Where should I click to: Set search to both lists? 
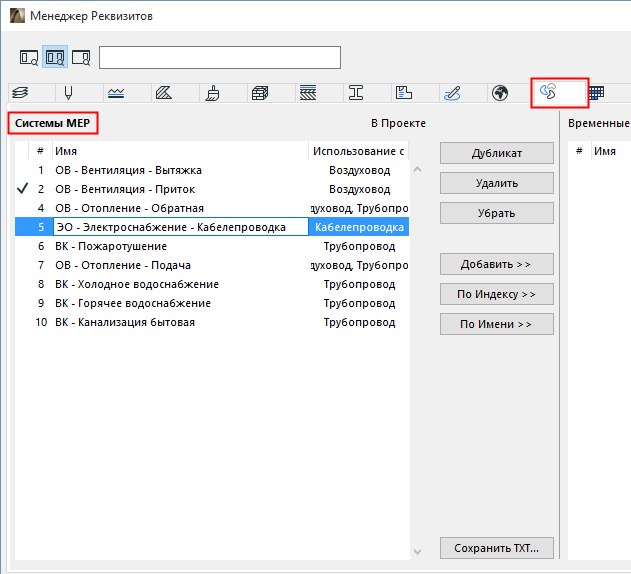pos(55,57)
